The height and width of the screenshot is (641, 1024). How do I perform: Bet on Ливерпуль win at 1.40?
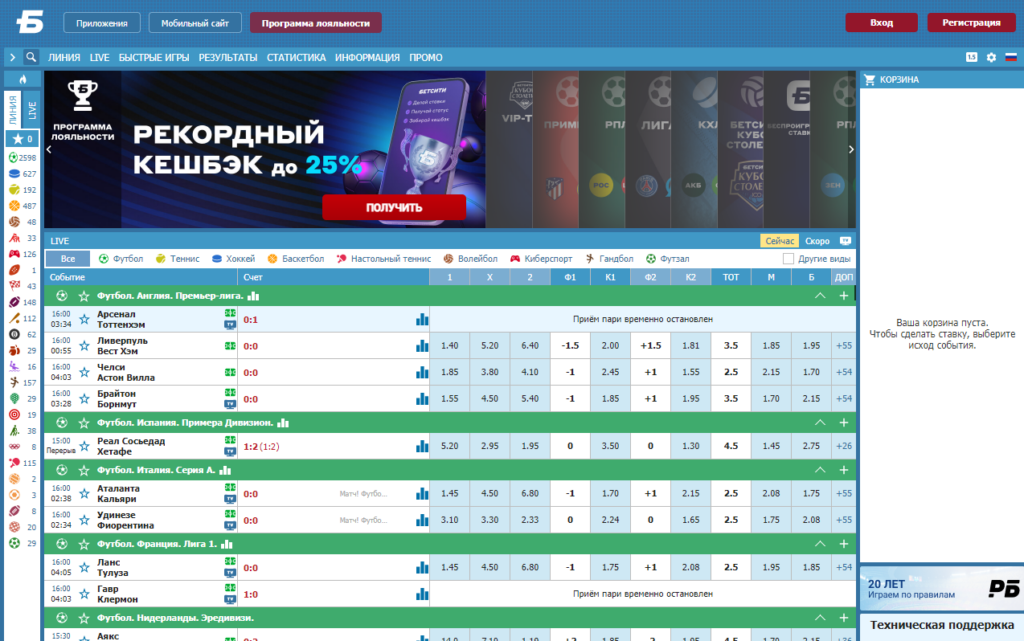449,346
